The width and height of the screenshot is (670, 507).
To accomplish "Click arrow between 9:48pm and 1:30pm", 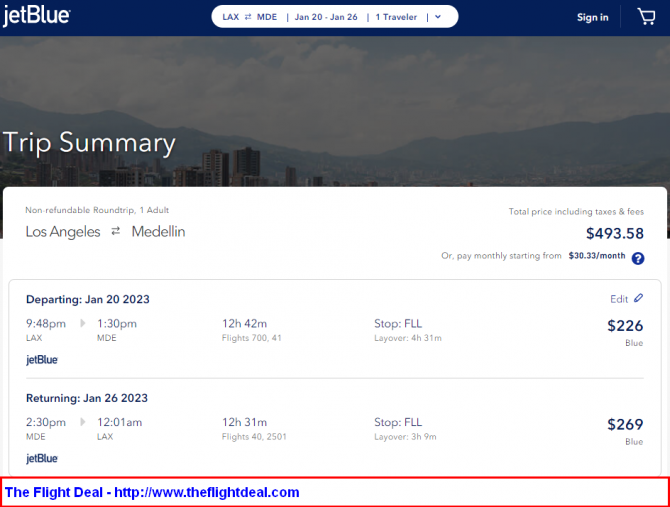I will pyautogui.click(x=83, y=323).
